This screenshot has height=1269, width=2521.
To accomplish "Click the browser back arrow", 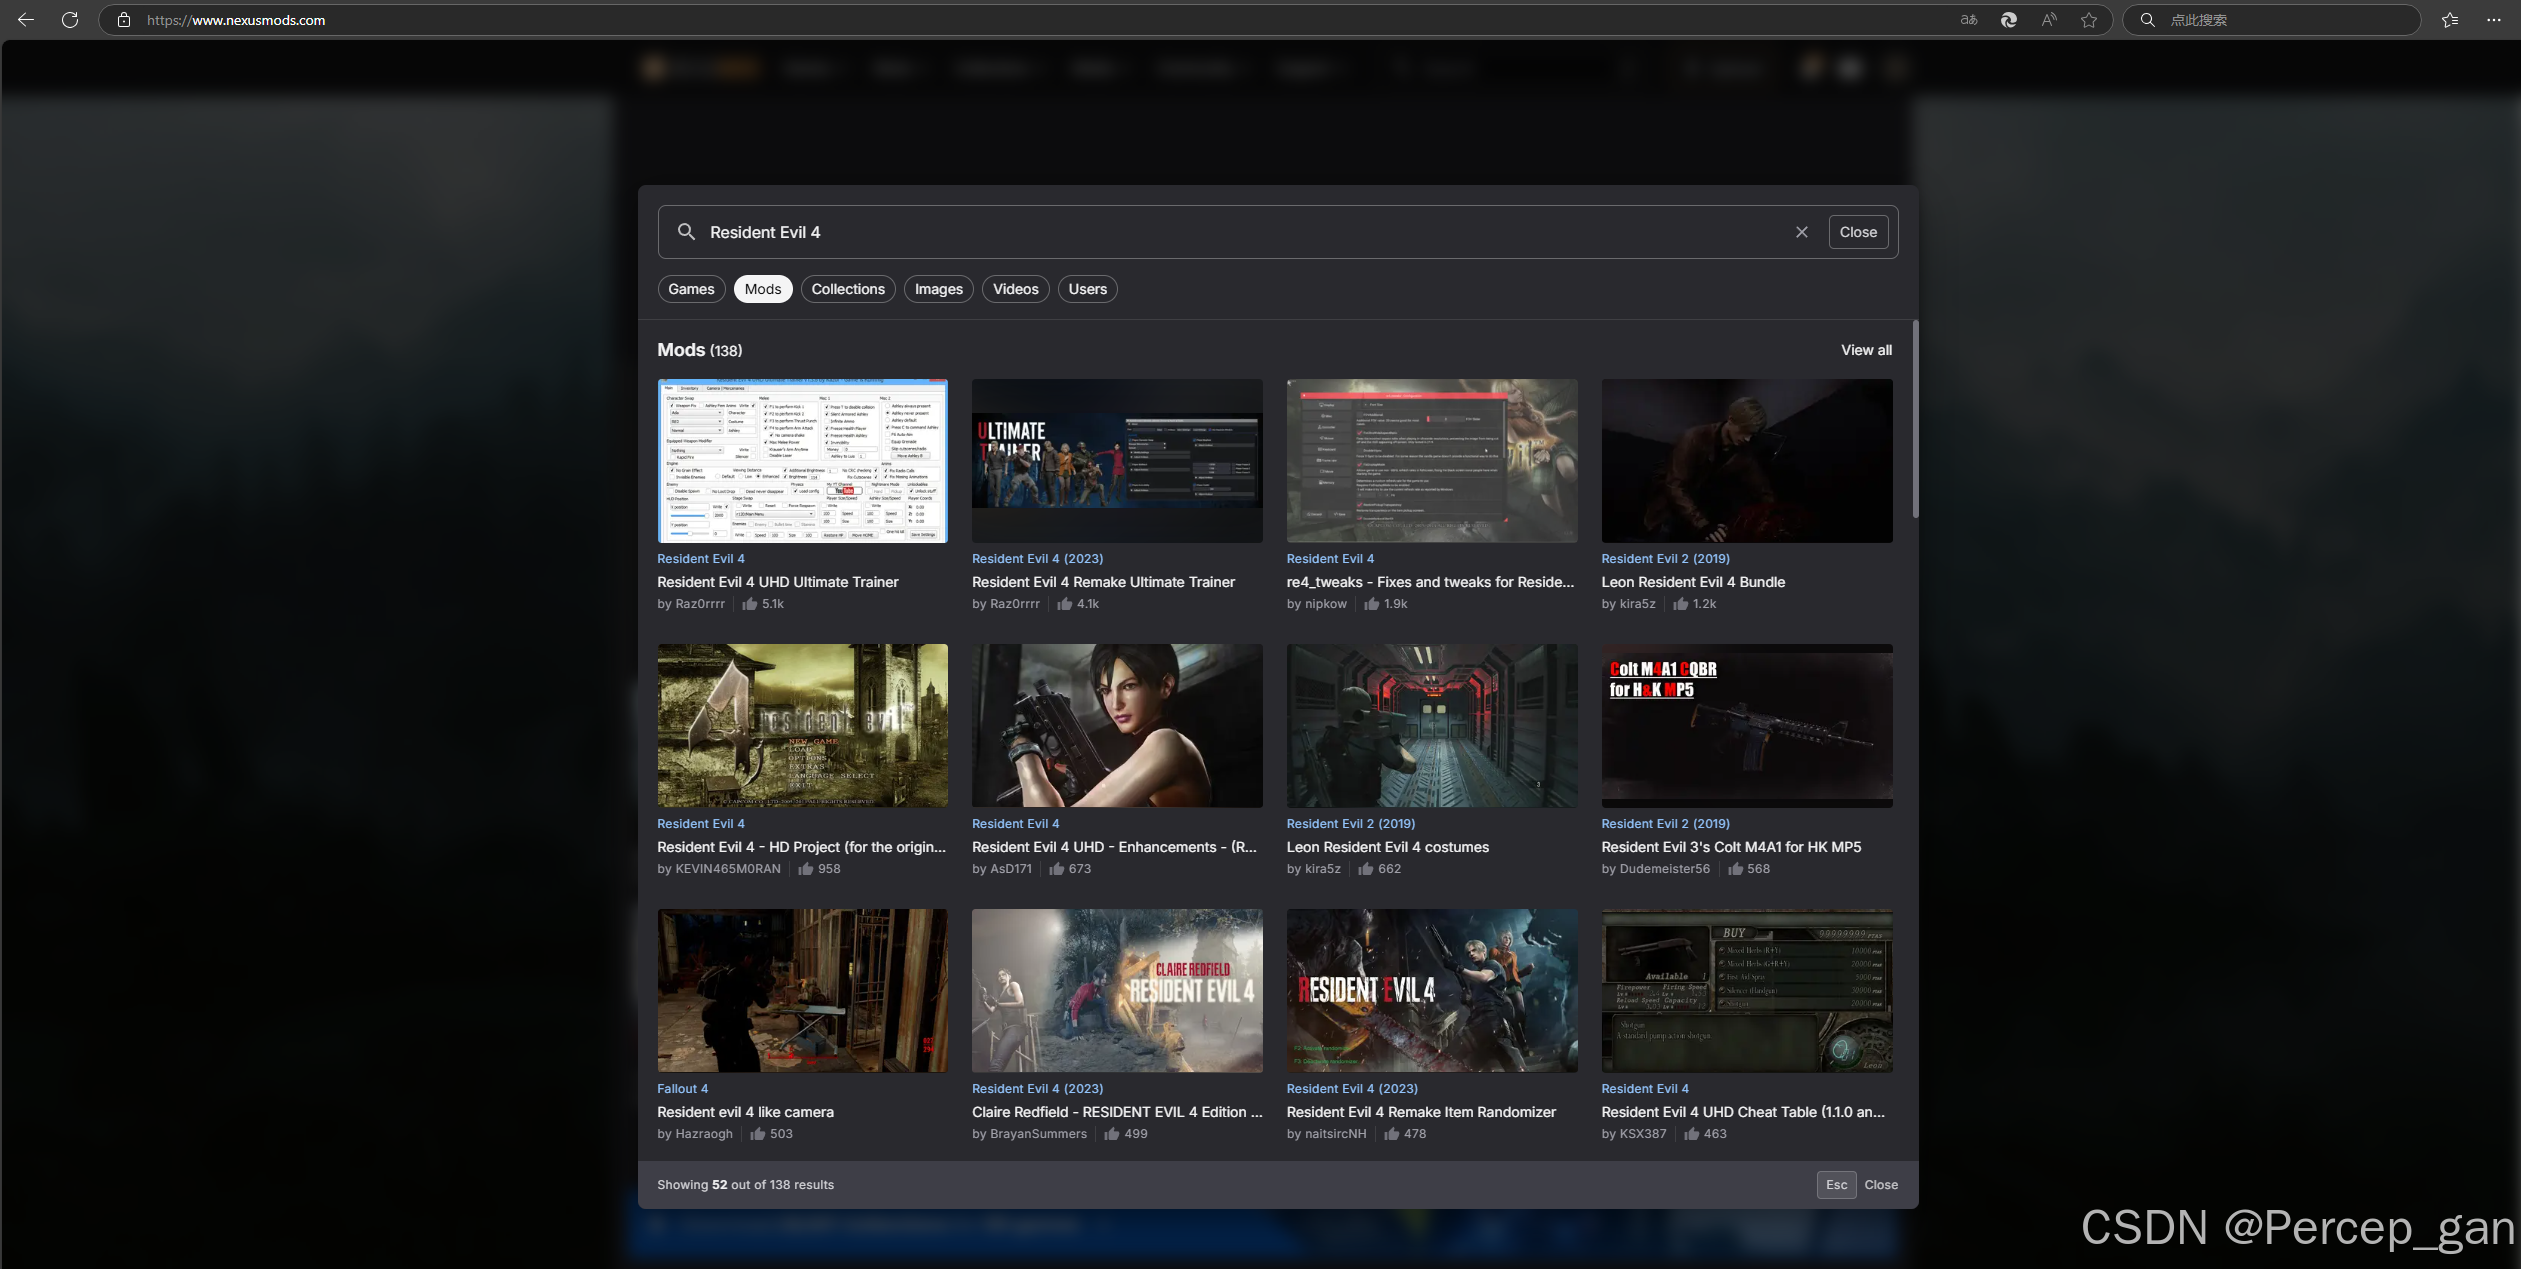I will click(26, 20).
